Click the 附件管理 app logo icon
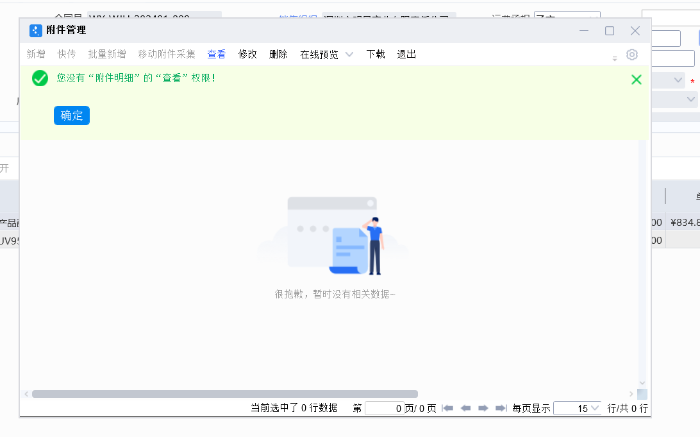 point(35,30)
